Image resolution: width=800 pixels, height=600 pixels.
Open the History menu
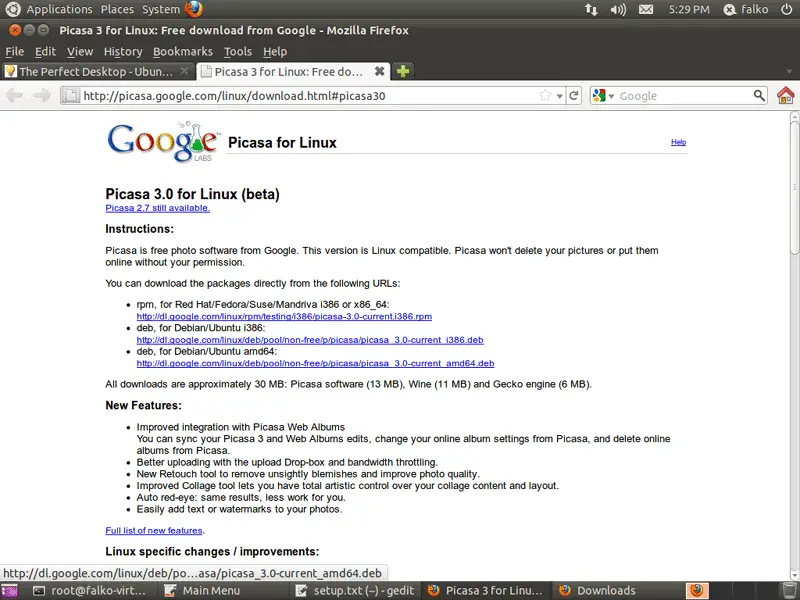pyautogui.click(x=123, y=52)
